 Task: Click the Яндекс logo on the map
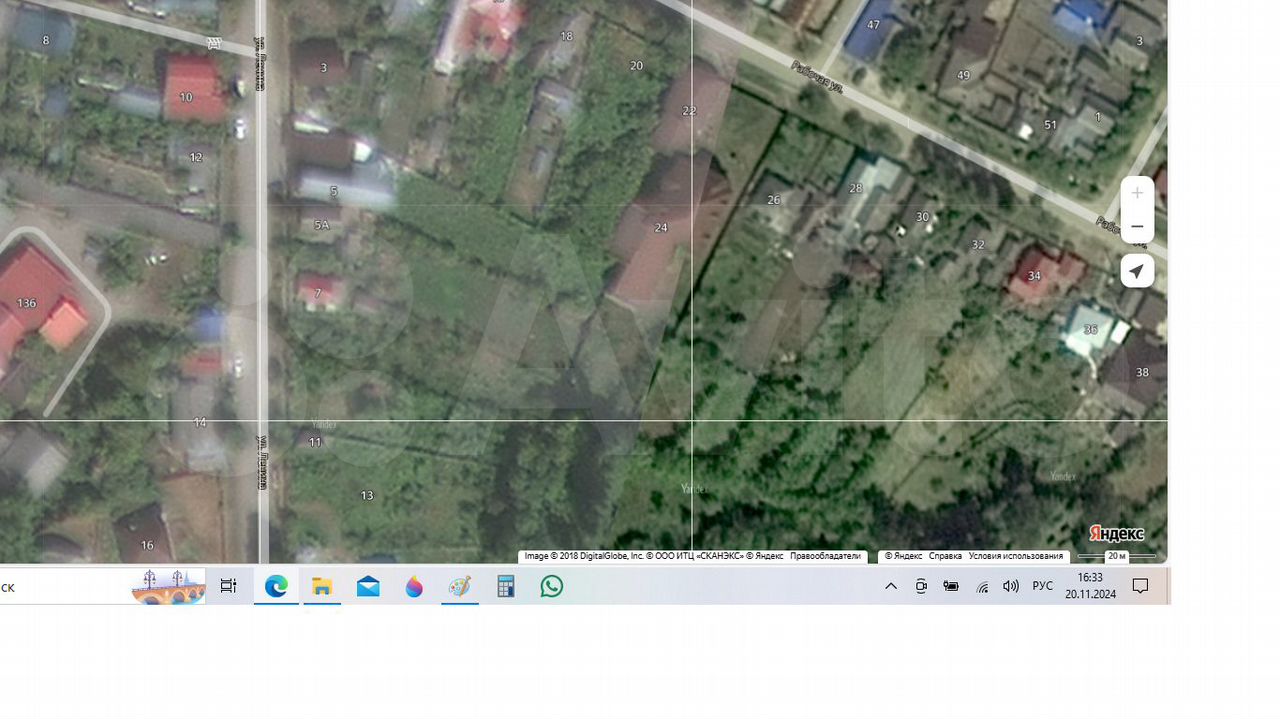point(1116,534)
